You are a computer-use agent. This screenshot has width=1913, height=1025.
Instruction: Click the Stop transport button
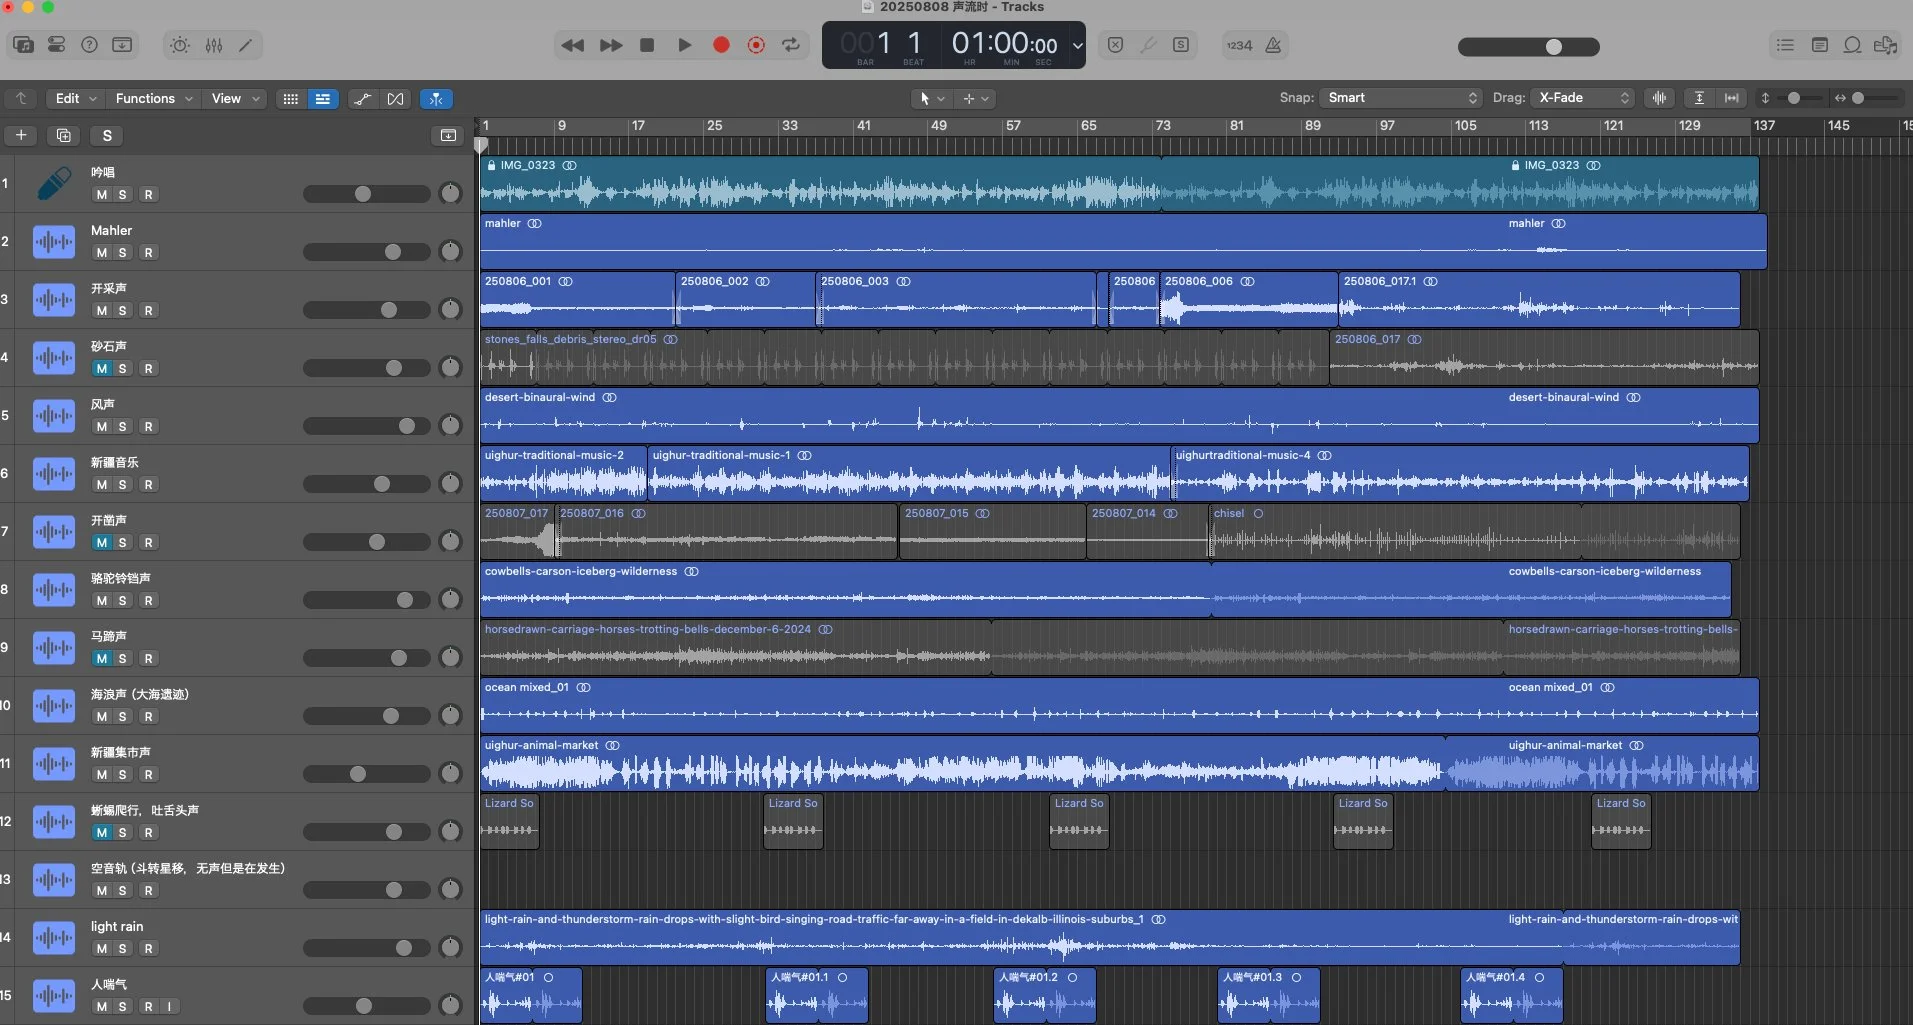[x=647, y=45]
